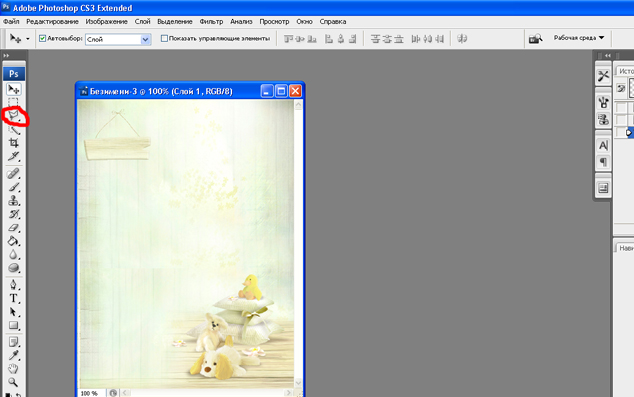Select the Hand tool
The height and width of the screenshot is (397, 634).
click(x=14, y=369)
